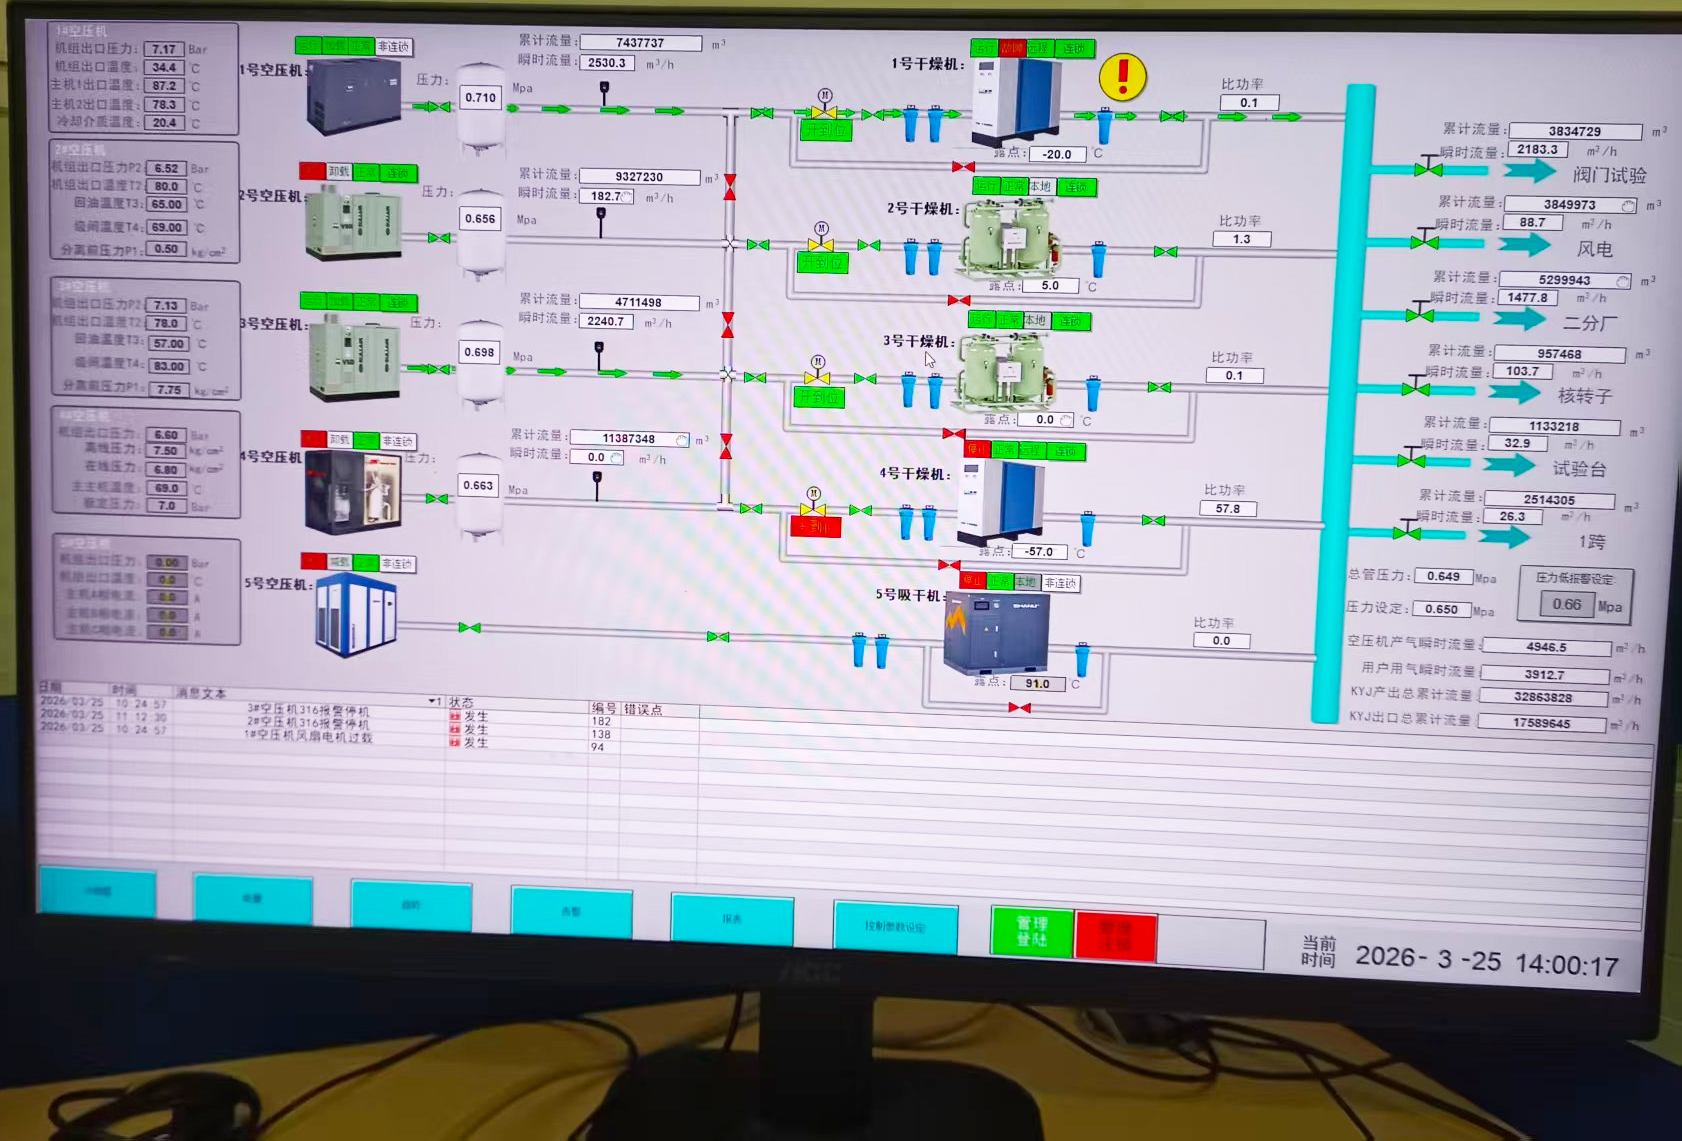Click the green 管理登陆 login button
The image size is (1682, 1141).
(x=1031, y=931)
